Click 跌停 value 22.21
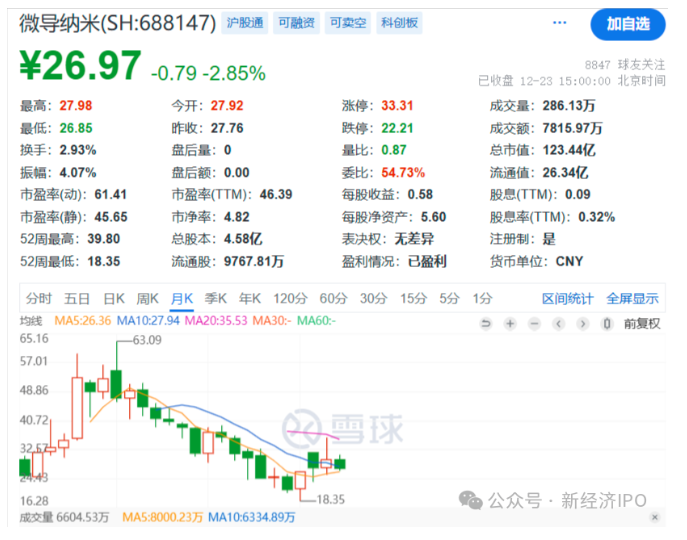687x540 pixels. [397, 128]
